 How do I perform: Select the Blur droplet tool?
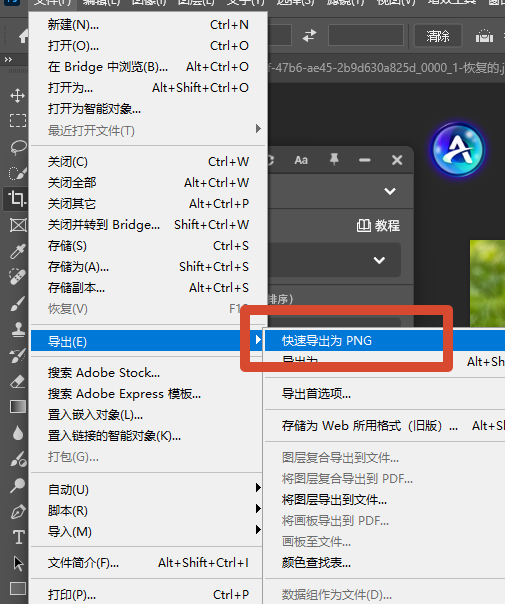pyautogui.click(x=18, y=433)
